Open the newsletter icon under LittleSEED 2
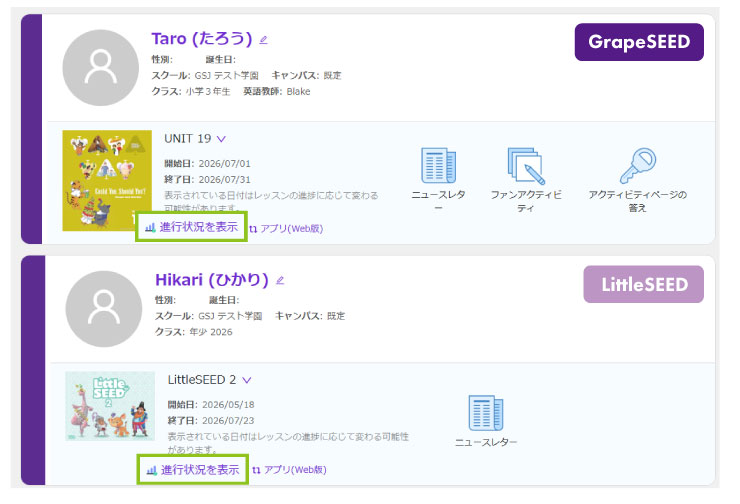Screen dimensions: 740x504 tap(486, 413)
